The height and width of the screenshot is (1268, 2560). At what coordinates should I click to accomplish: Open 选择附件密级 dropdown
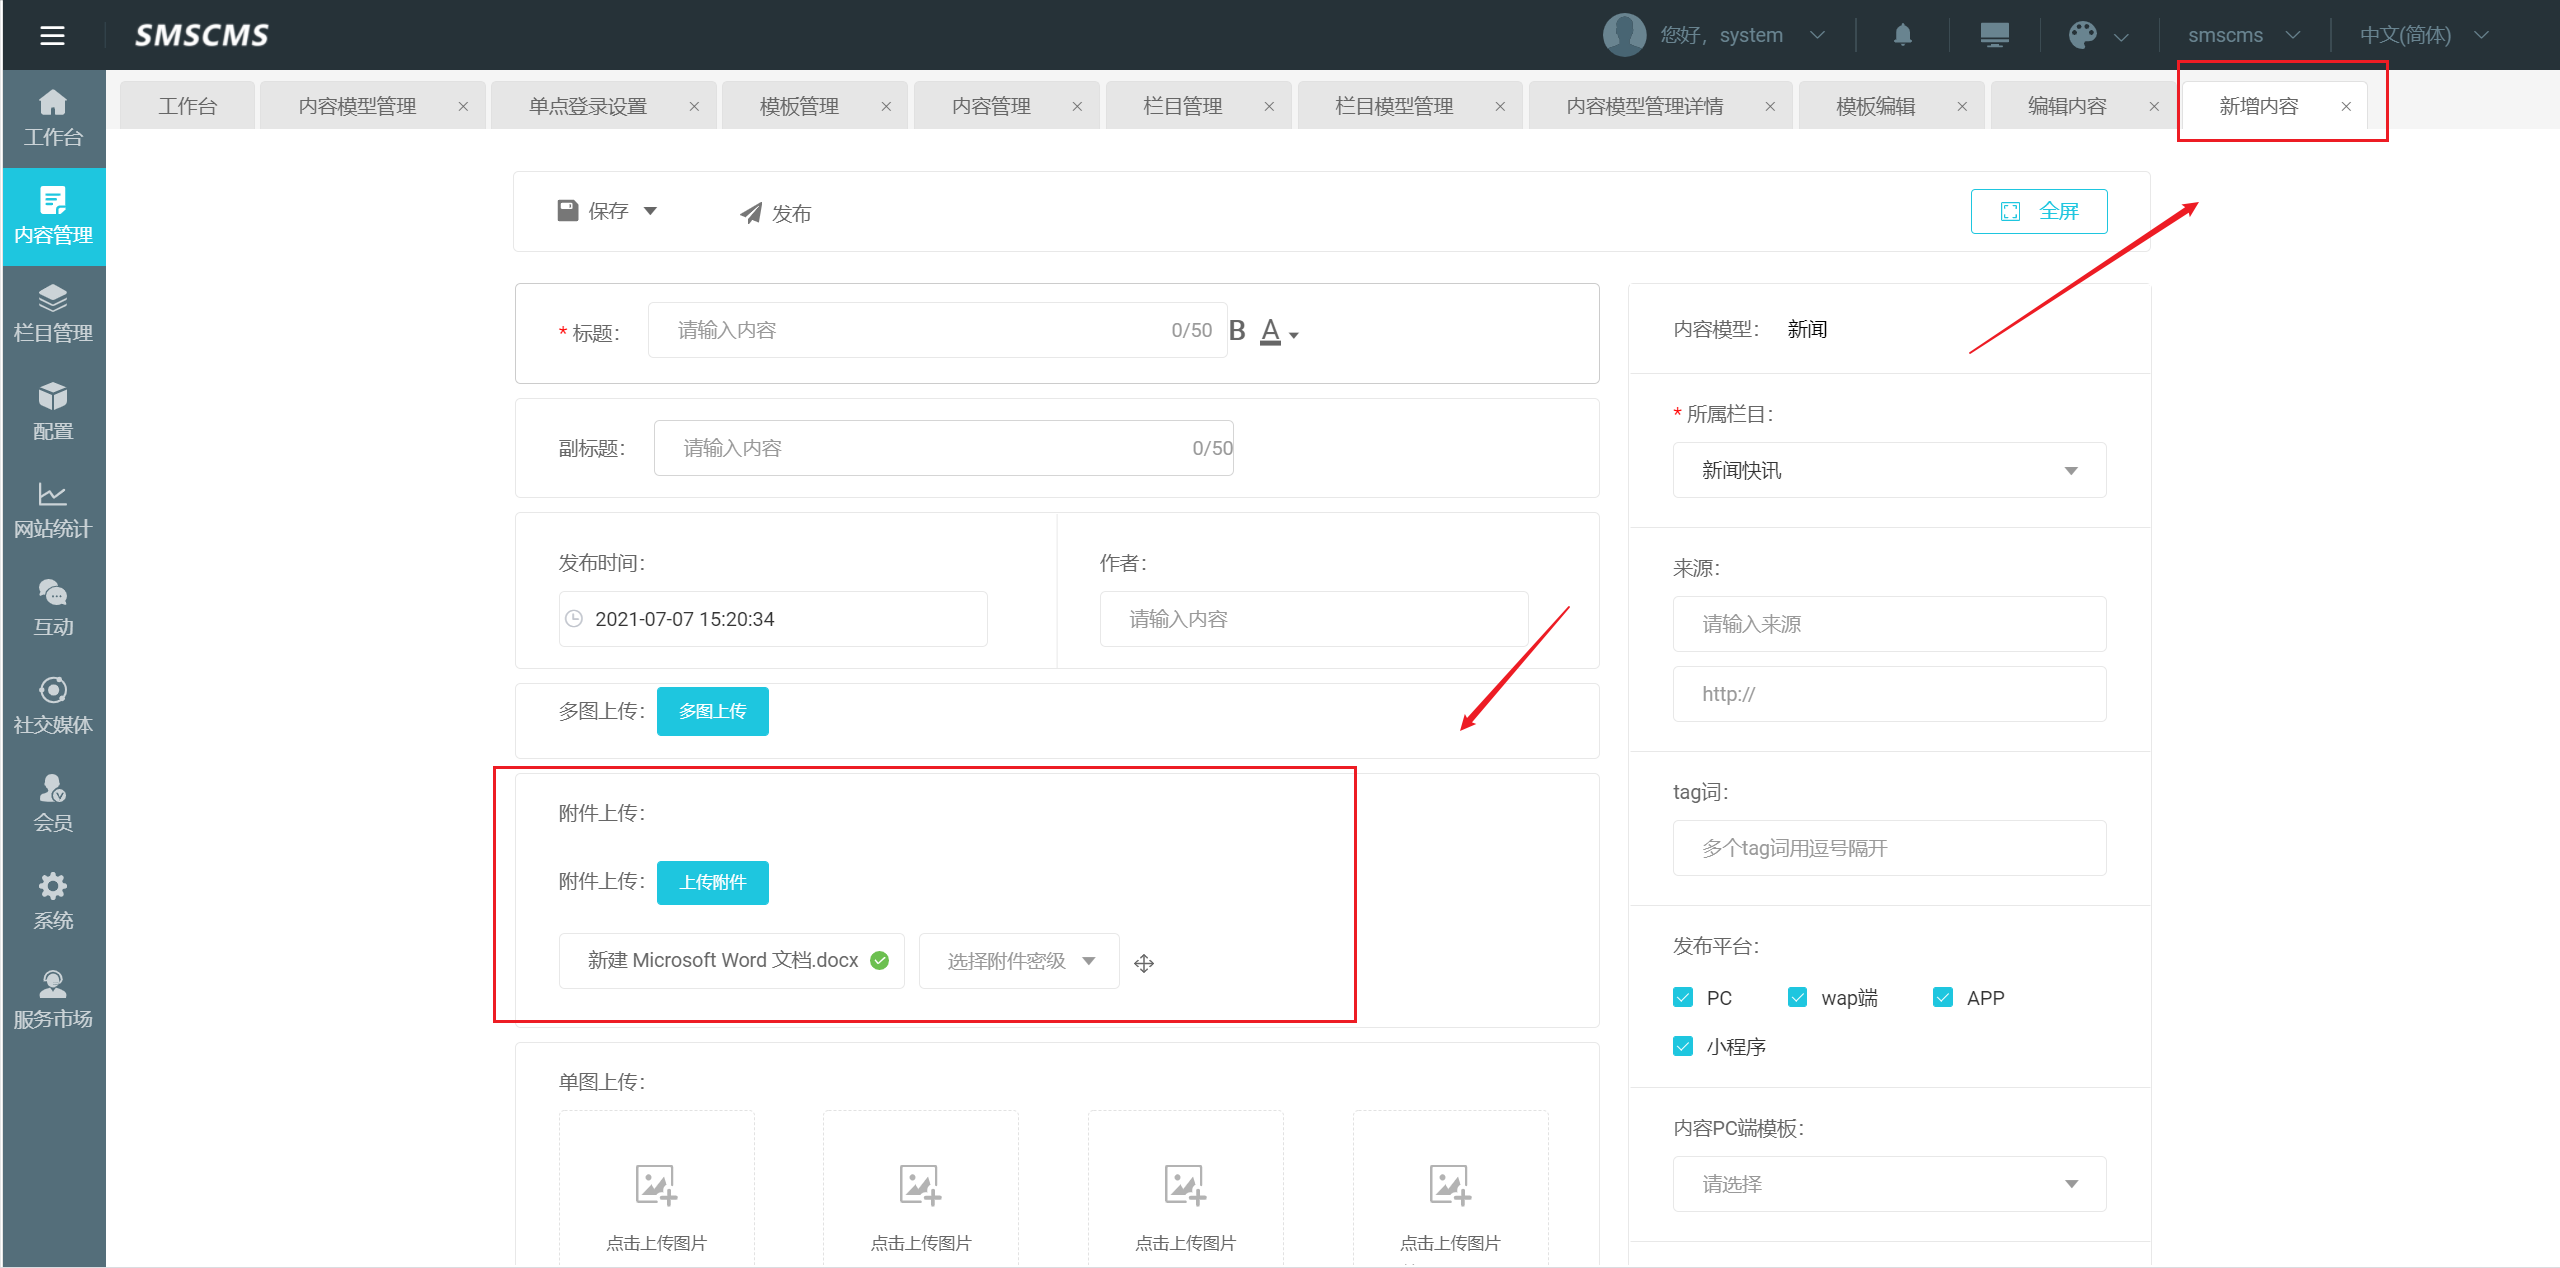click(x=1018, y=961)
